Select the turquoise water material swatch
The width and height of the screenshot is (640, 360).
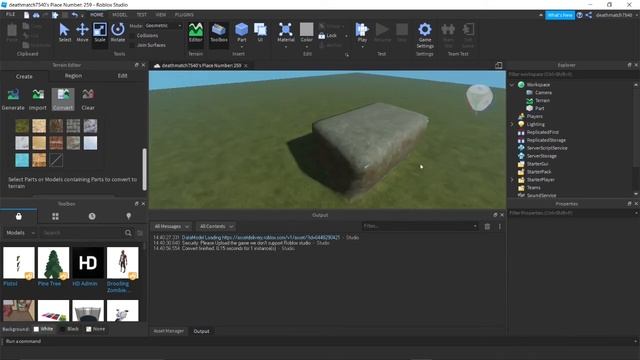click(22, 160)
